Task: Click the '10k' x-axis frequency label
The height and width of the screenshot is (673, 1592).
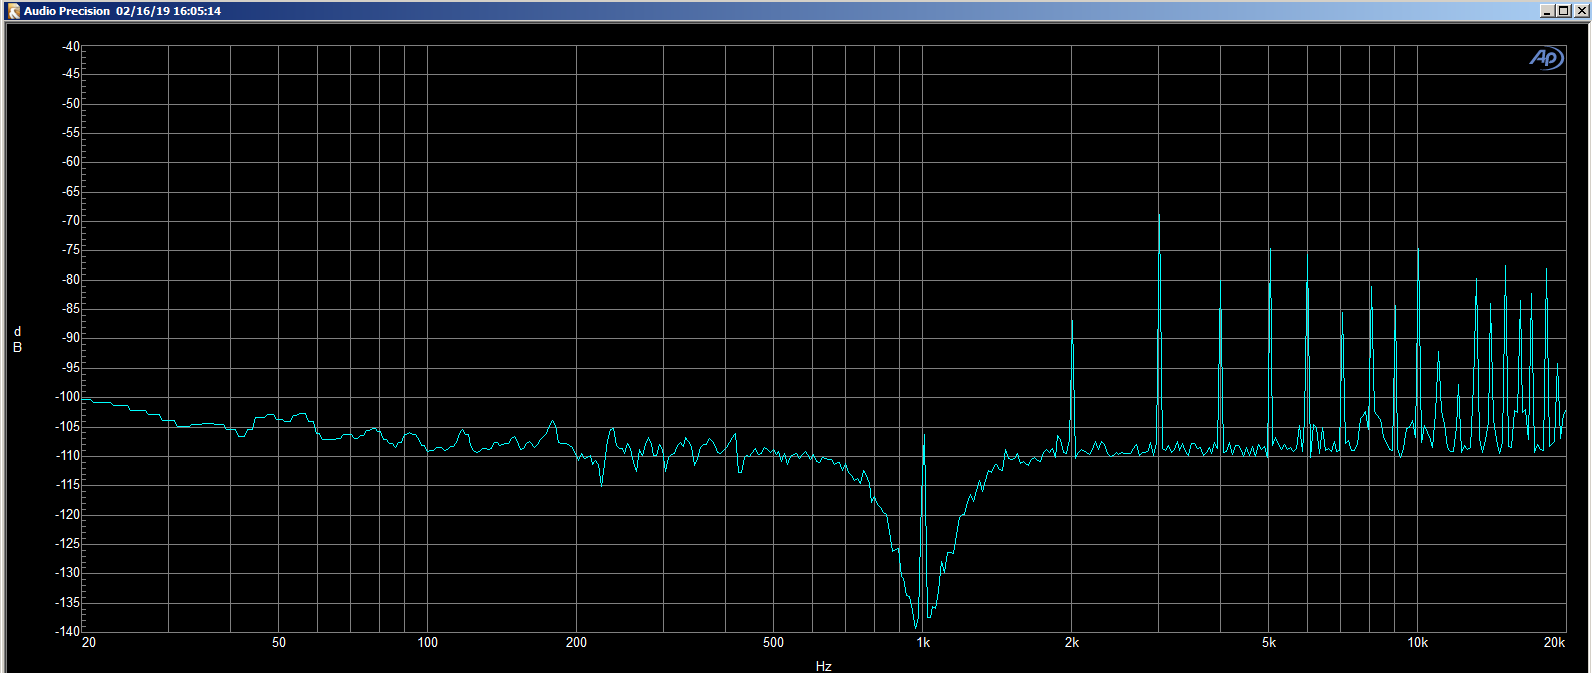Action: click(1418, 642)
